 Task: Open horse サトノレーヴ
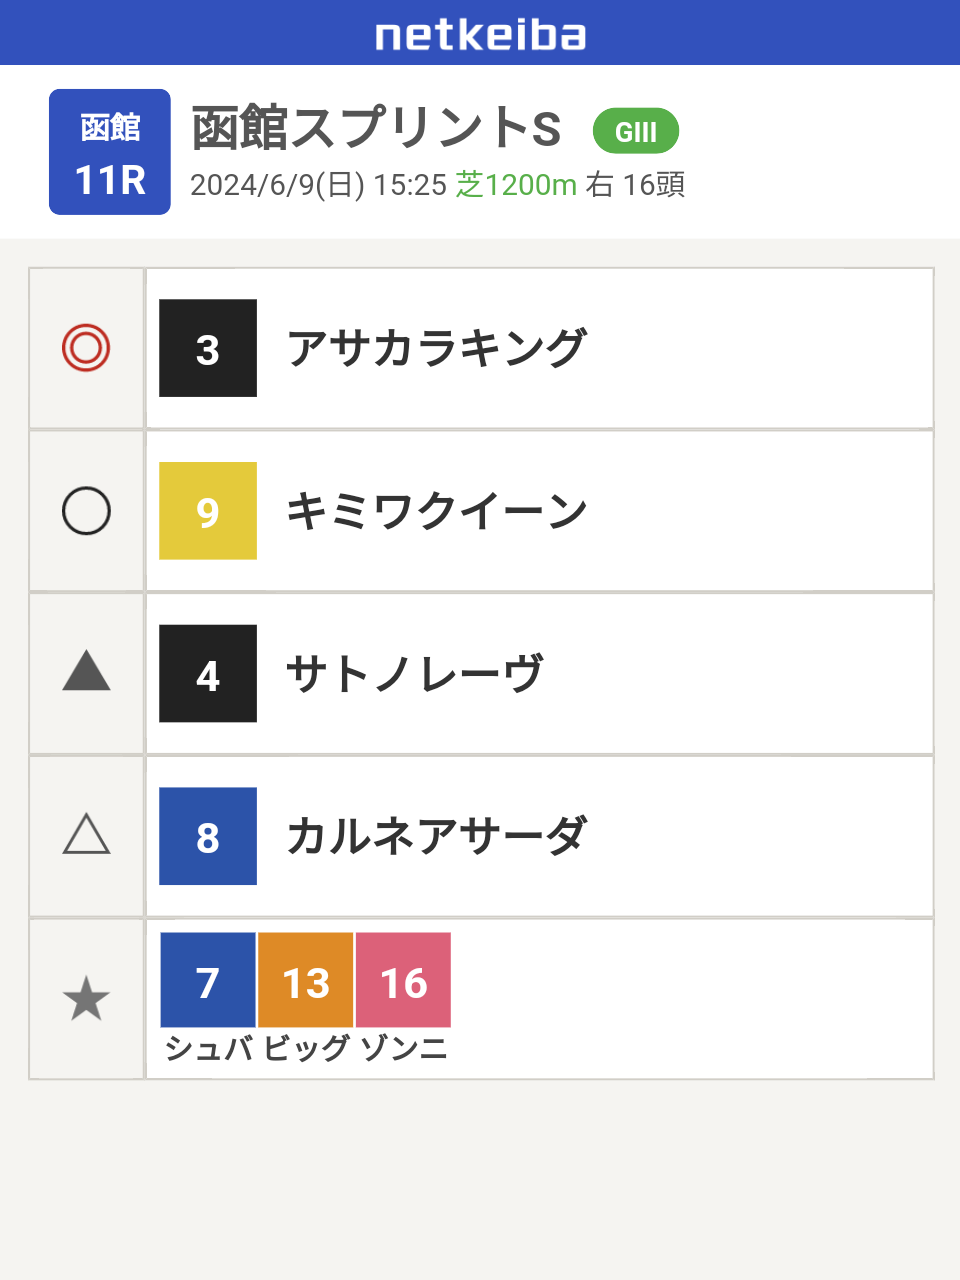[414, 674]
